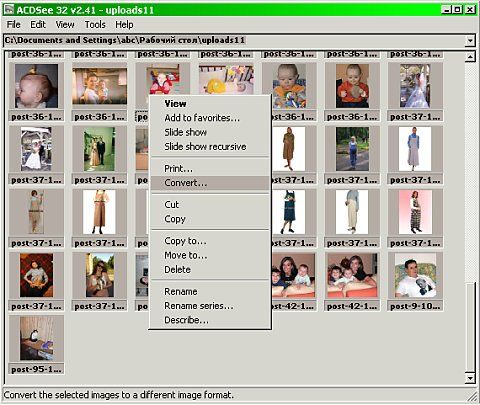Select bride in white veil thumbnail

point(415,86)
